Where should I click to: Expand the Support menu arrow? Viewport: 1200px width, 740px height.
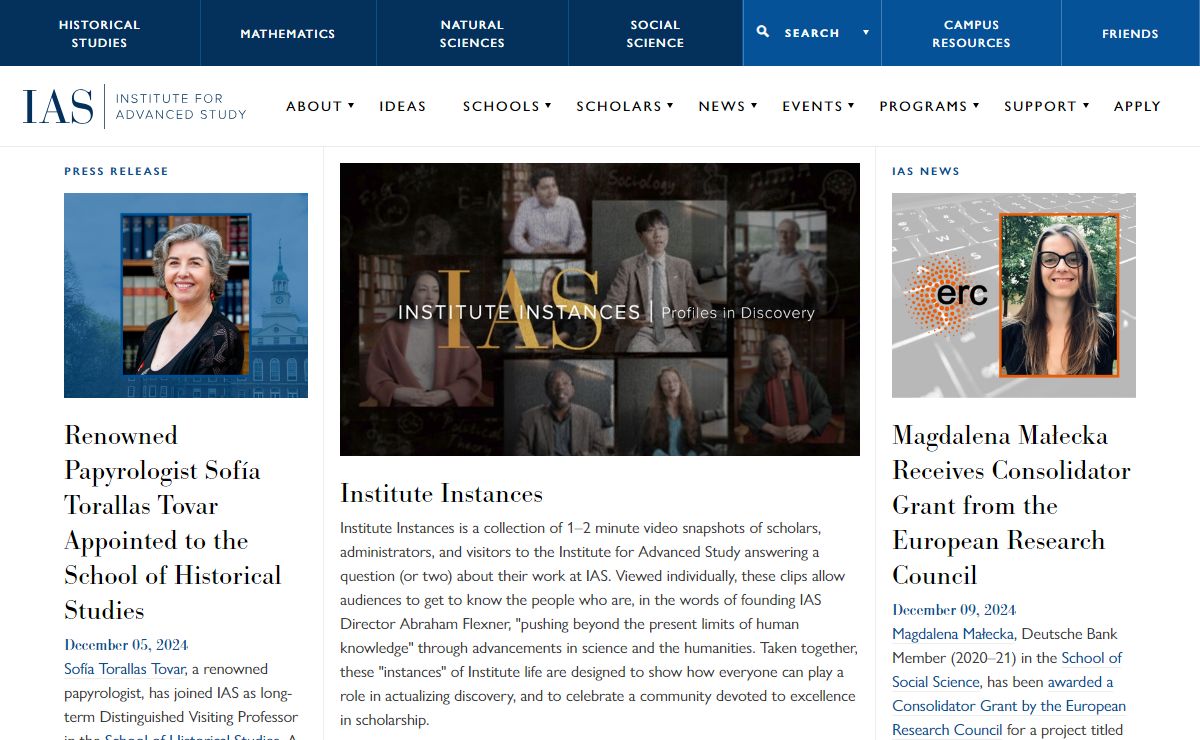(x=1085, y=105)
